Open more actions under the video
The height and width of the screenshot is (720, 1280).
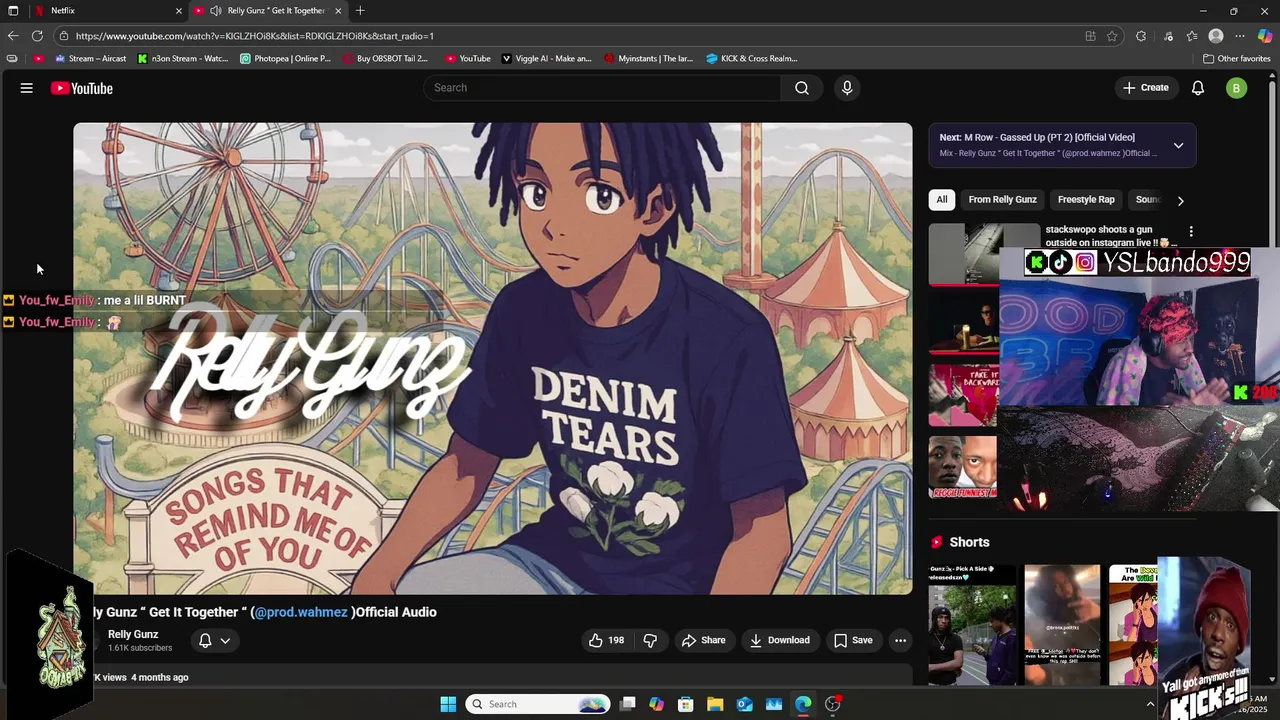[x=900, y=640]
